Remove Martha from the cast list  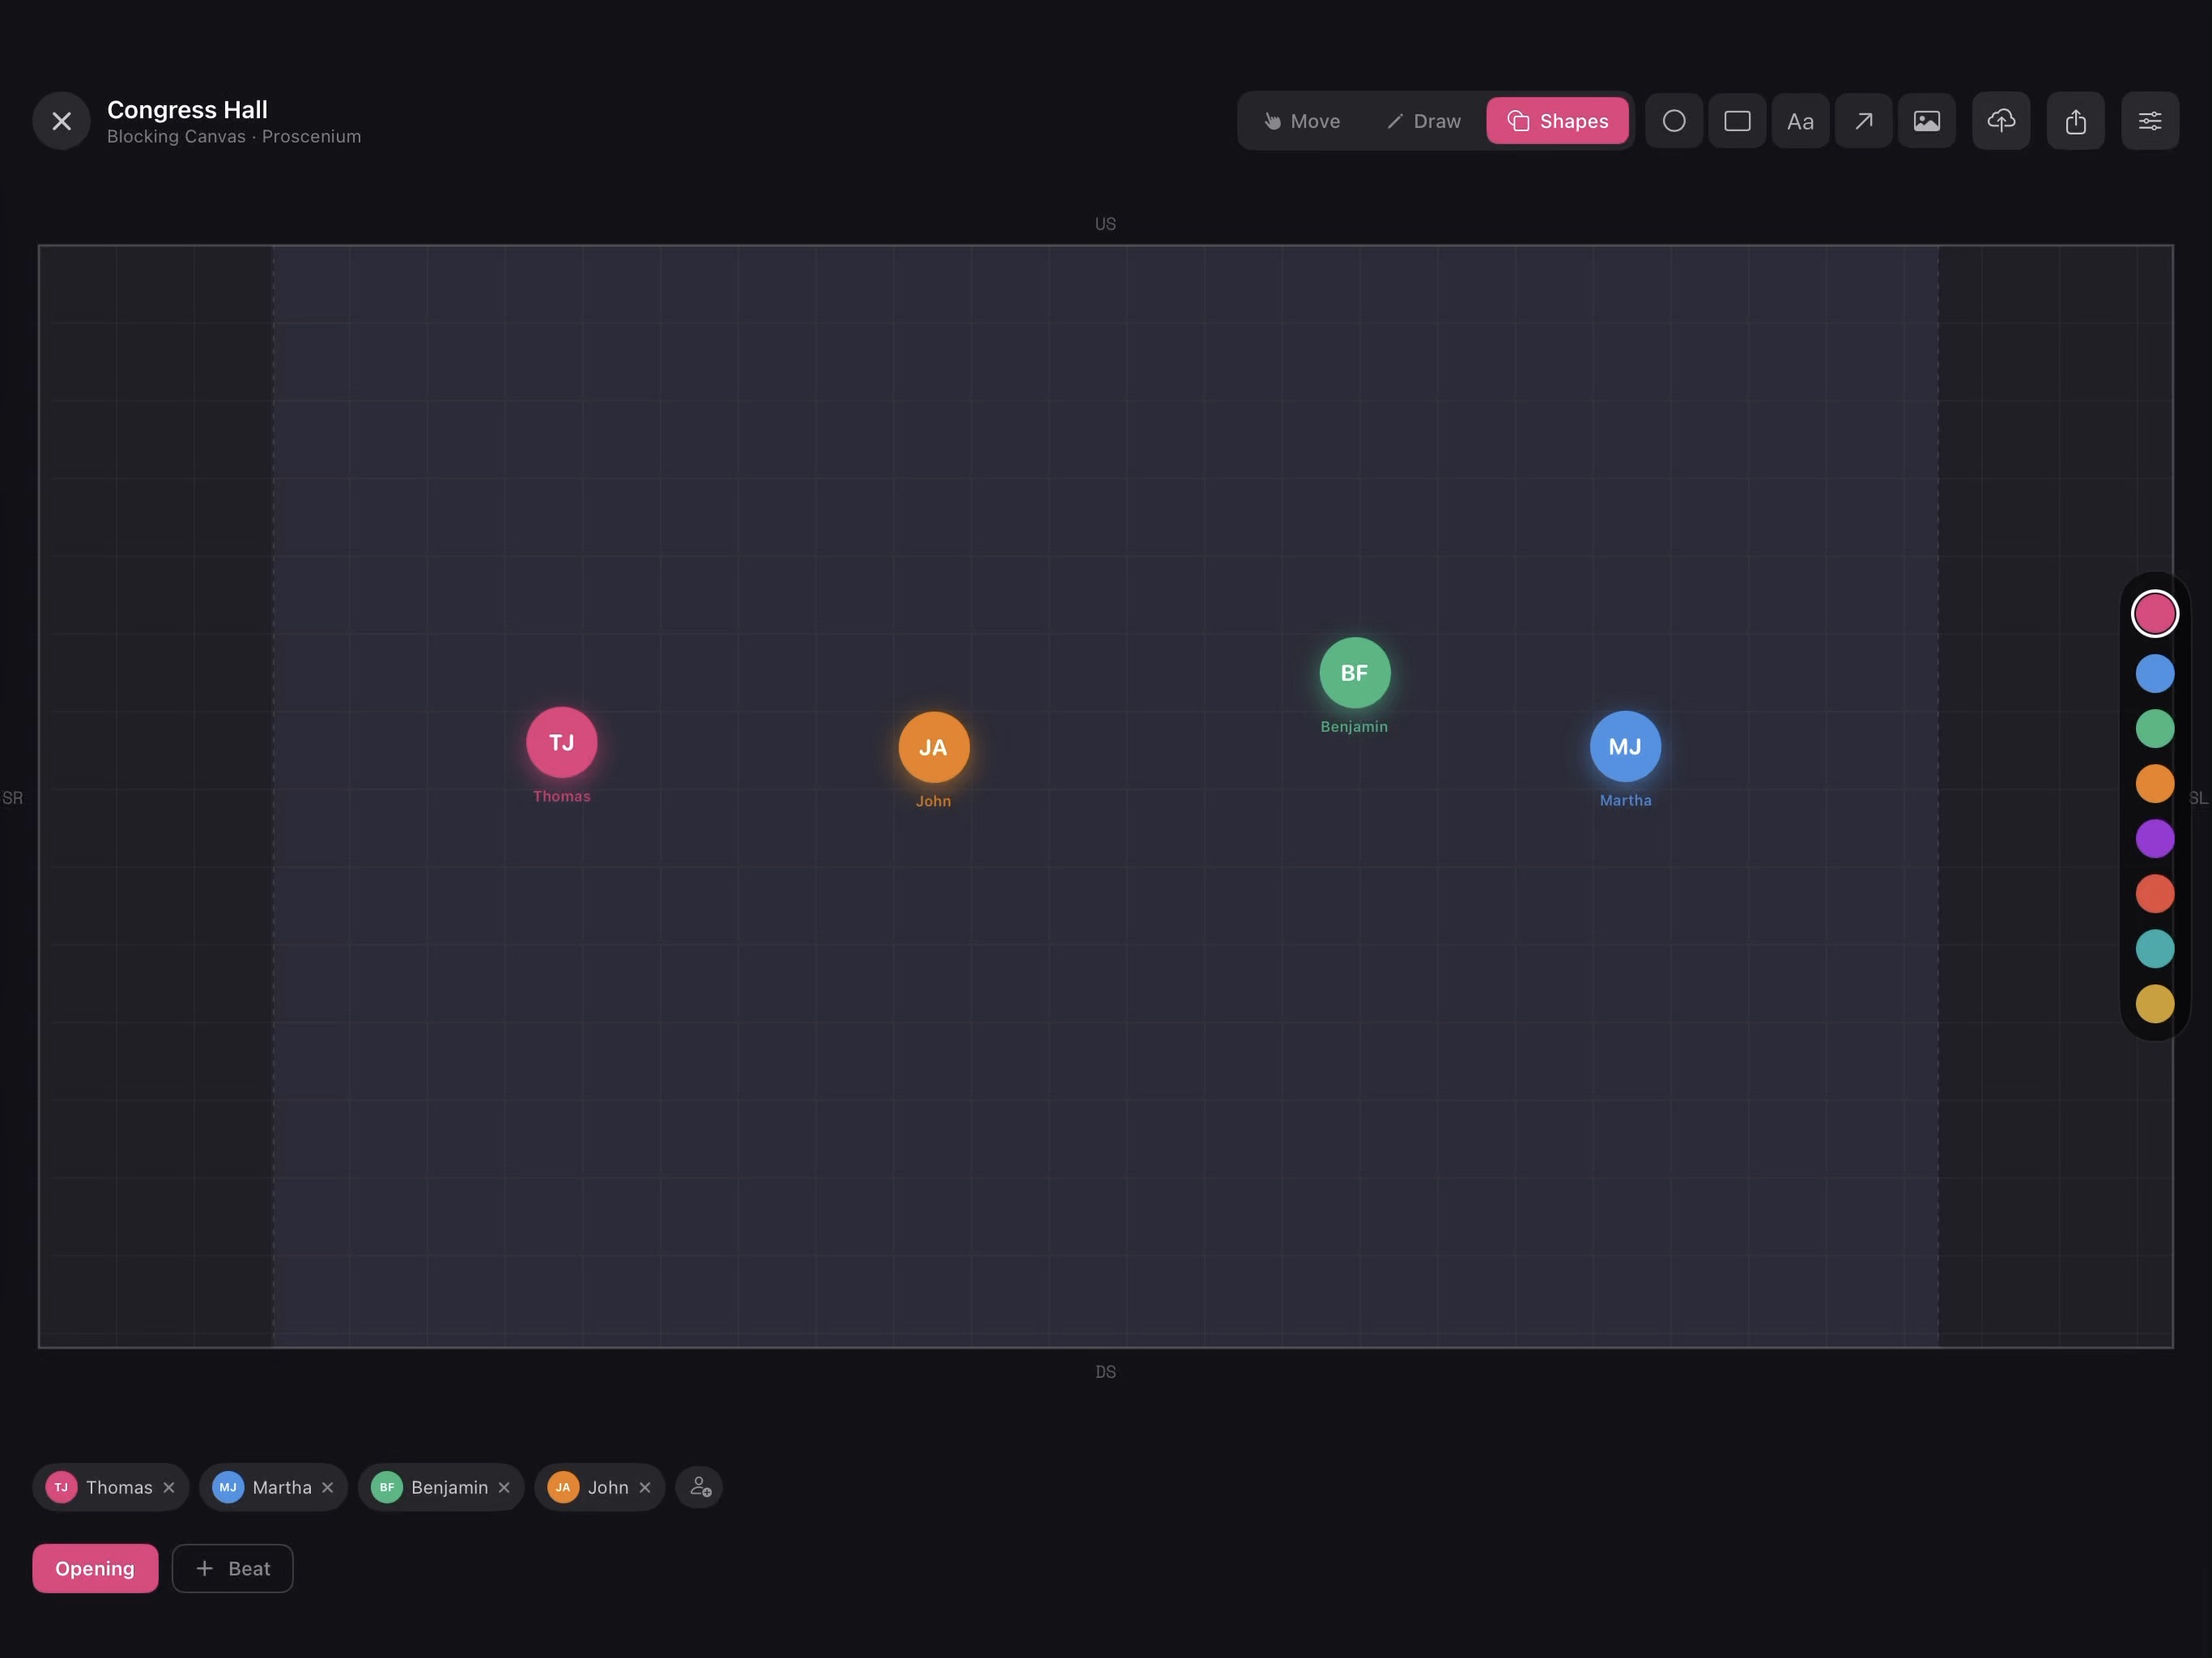[x=328, y=1487]
